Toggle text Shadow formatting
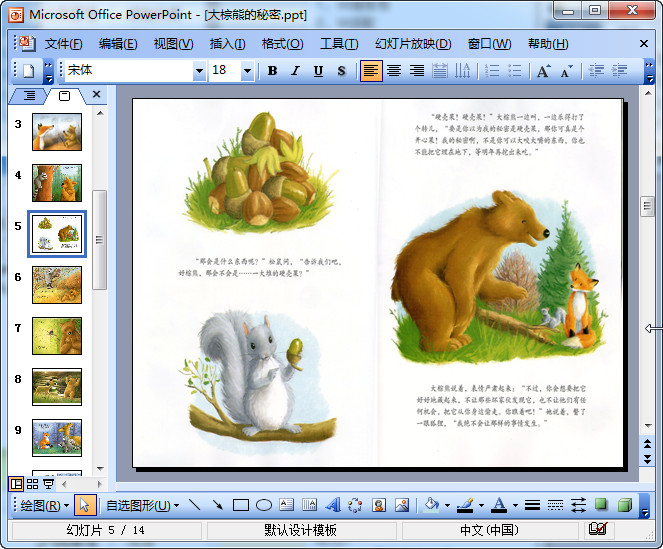 click(341, 71)
